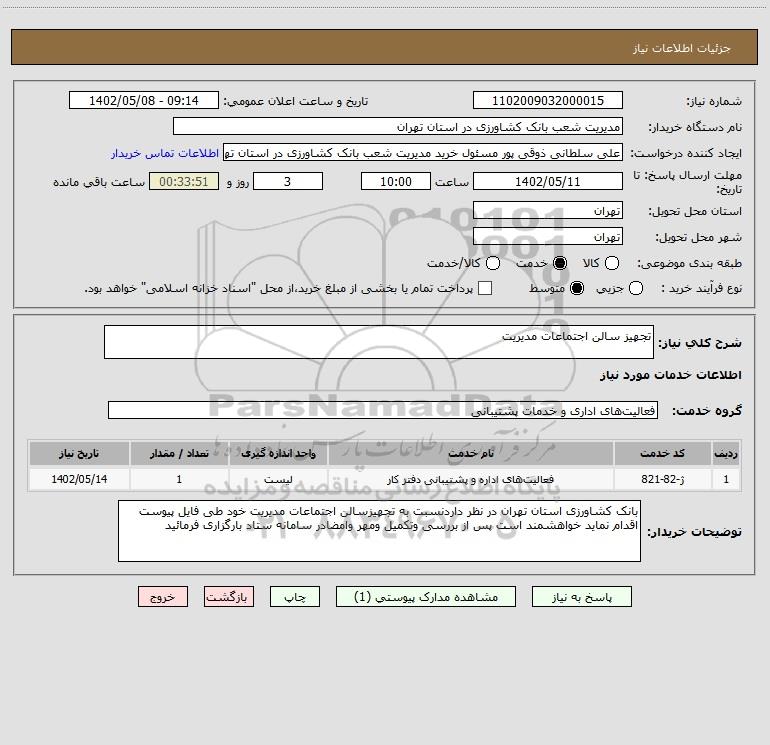Click the تعداد / مقدار column header
This screenshot has width=770, height=745.
[179, 453]
